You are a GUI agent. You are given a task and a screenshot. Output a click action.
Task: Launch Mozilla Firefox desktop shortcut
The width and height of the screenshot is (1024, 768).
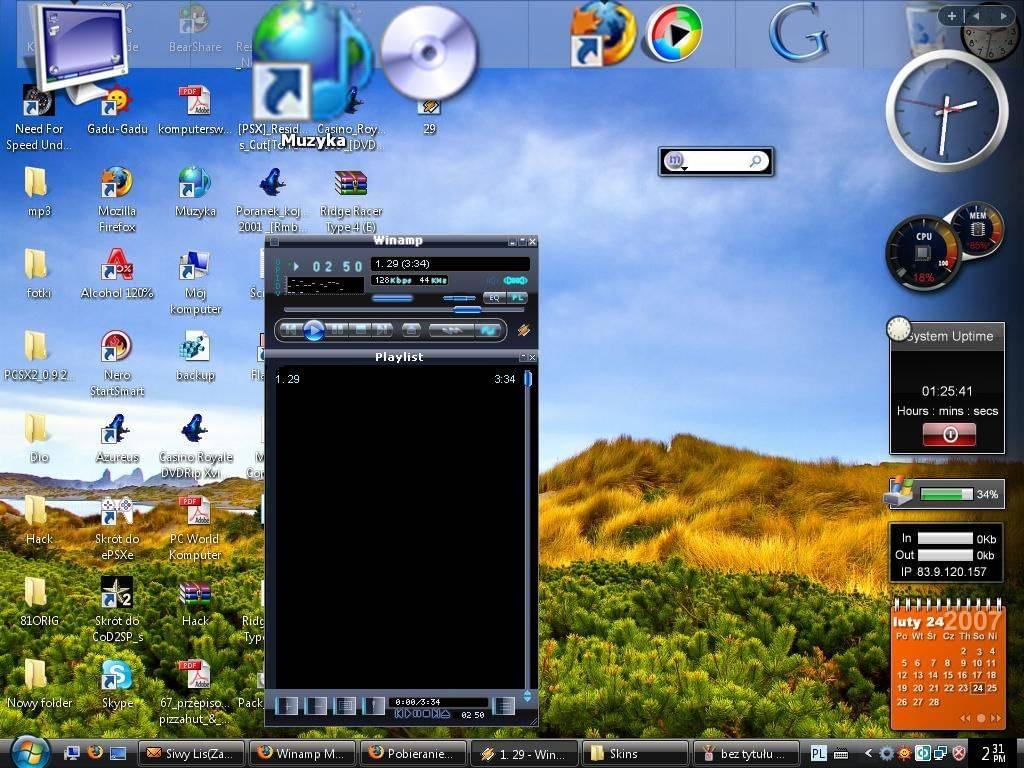pyautogui.click(x=117, y=199)
